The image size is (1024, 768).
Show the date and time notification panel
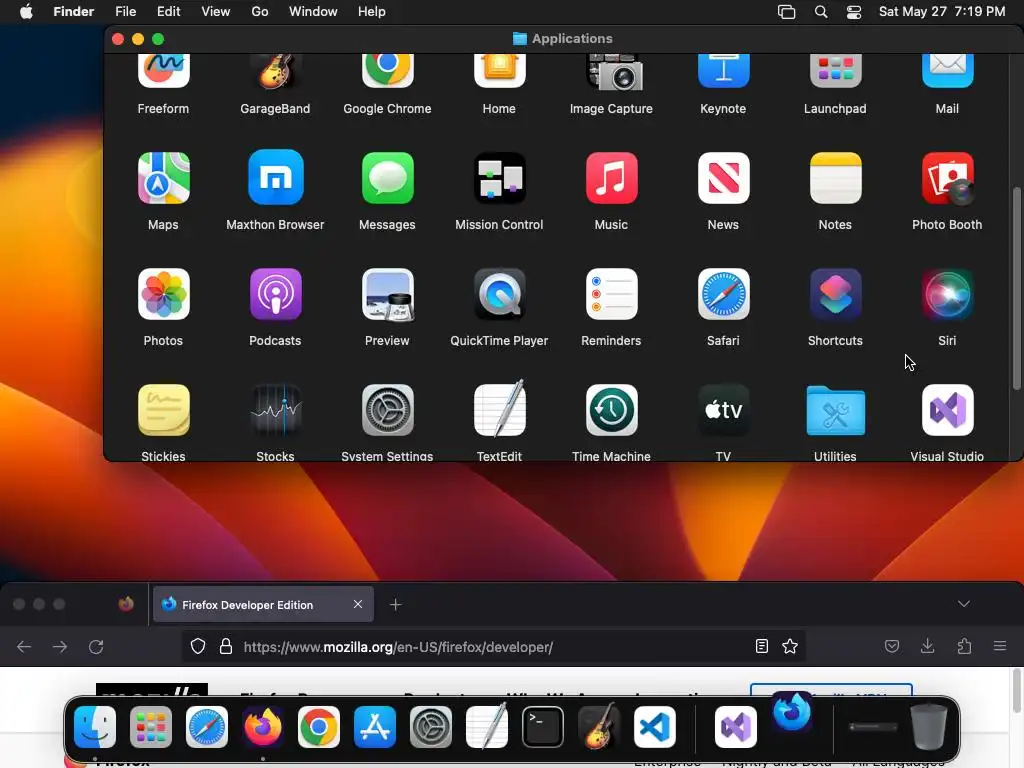(942, 12)
